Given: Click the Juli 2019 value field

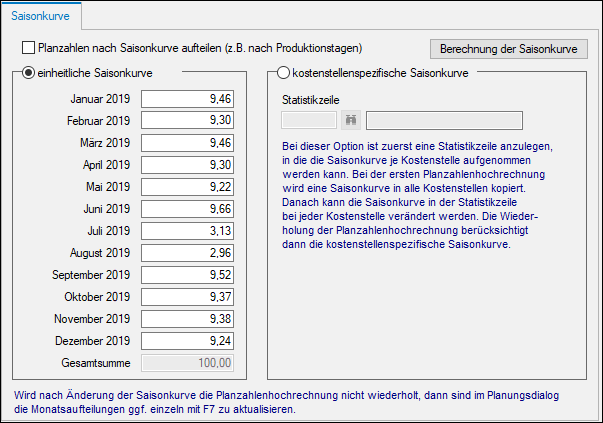Looking at the screenshot, I should click(x=187, y=231).
